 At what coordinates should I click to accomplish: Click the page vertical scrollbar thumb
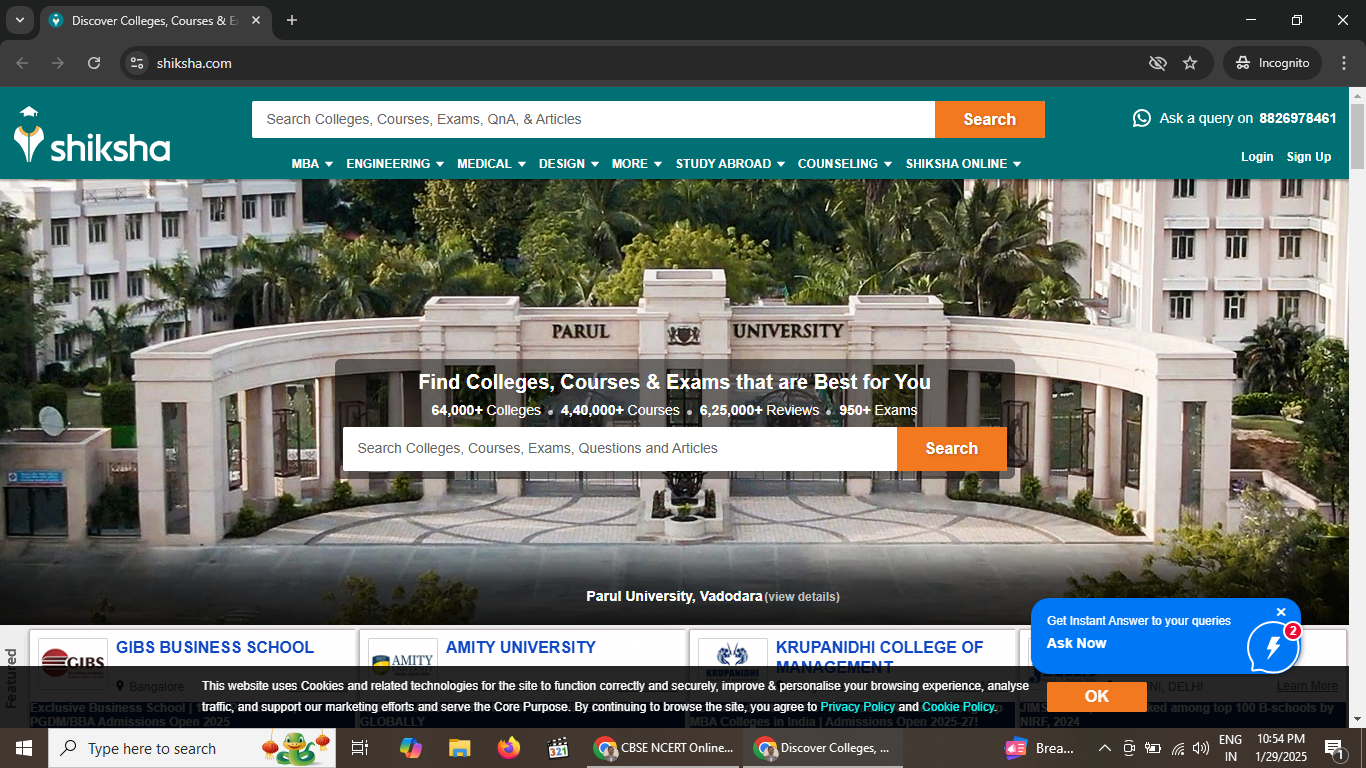(x=1357, y=135)
